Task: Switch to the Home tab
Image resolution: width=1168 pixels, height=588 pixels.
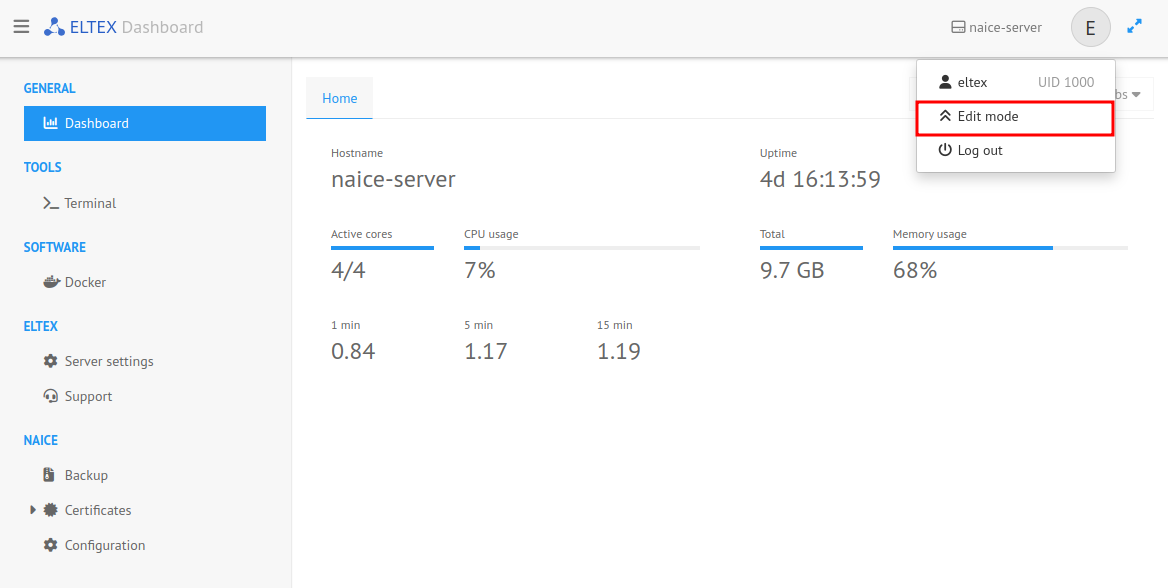Action: click(339, 98)
